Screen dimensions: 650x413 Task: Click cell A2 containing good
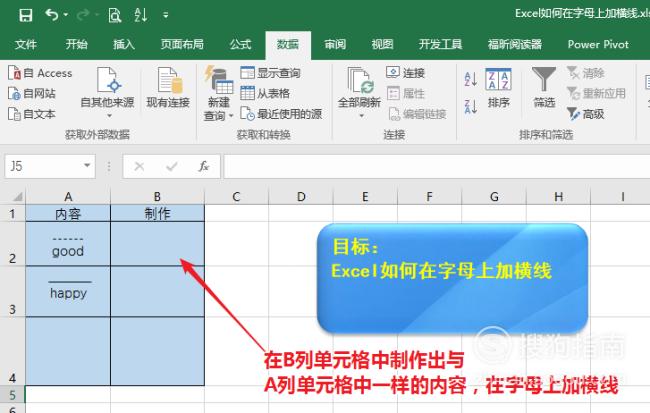[x=68, y=244]
